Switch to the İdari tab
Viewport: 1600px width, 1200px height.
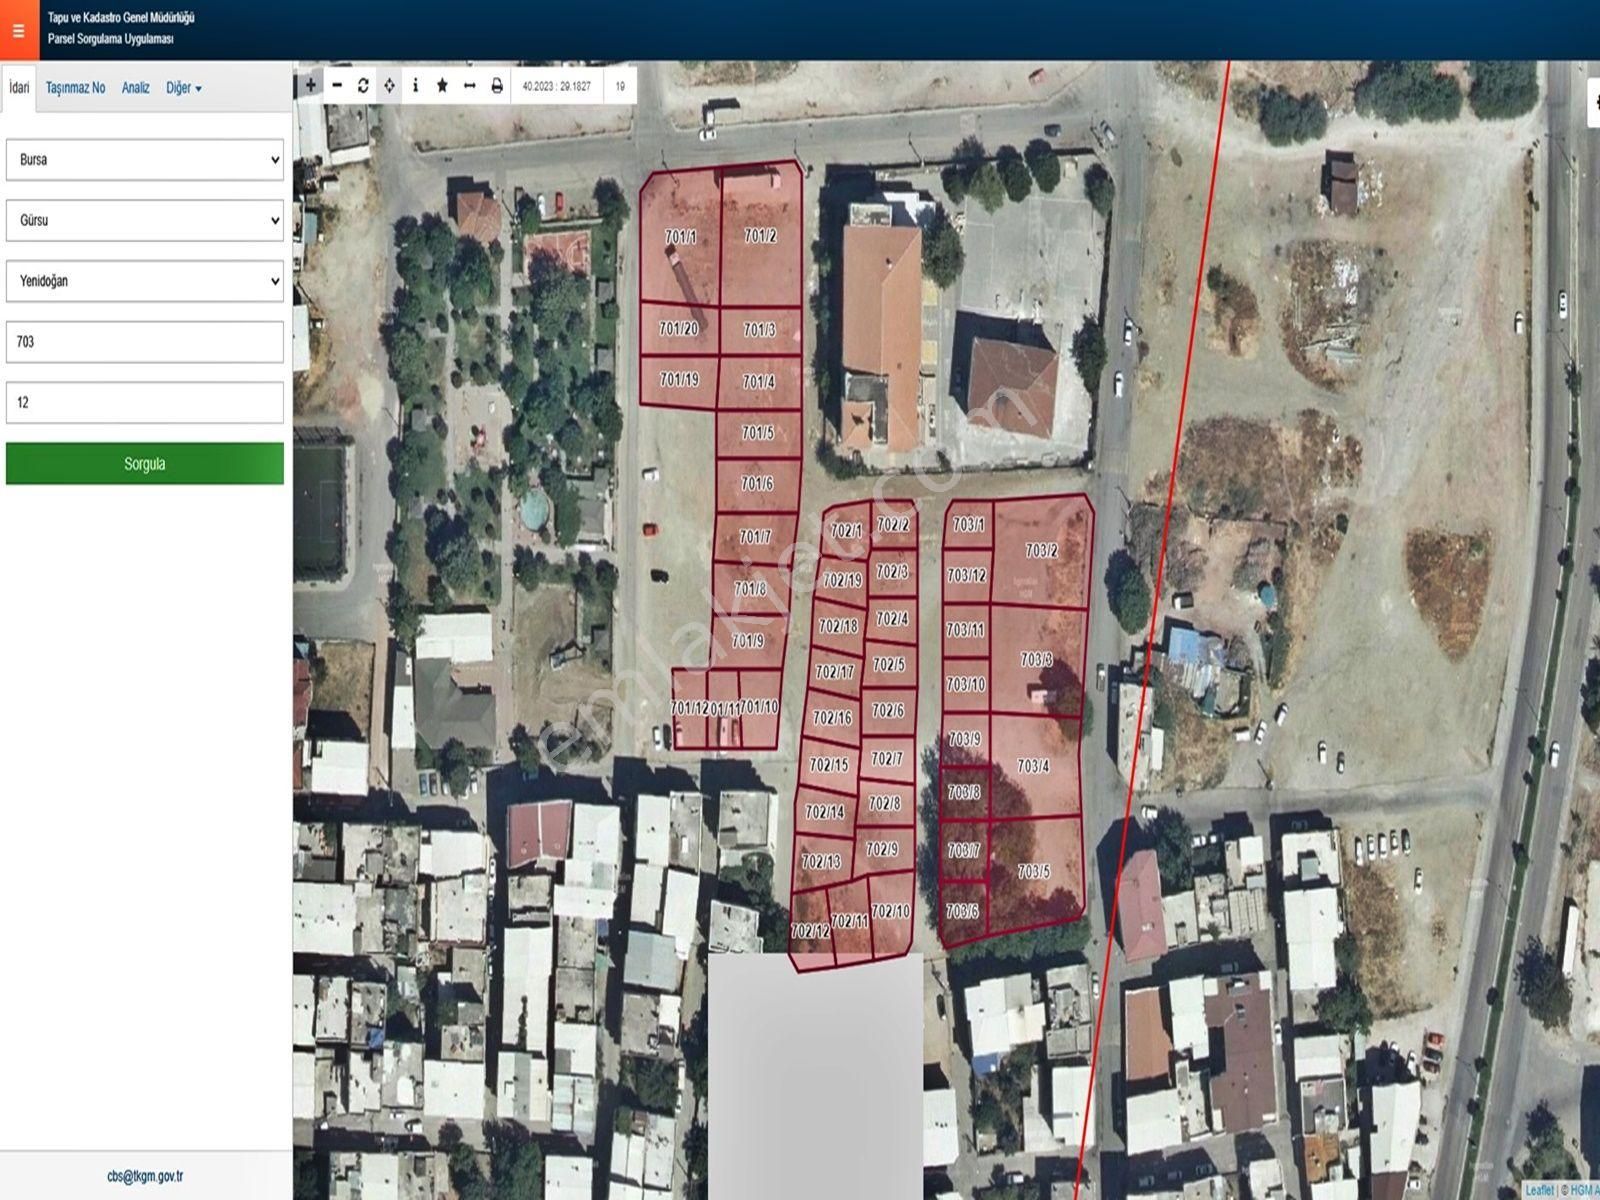pyautogui.click(x=19, y=88)
